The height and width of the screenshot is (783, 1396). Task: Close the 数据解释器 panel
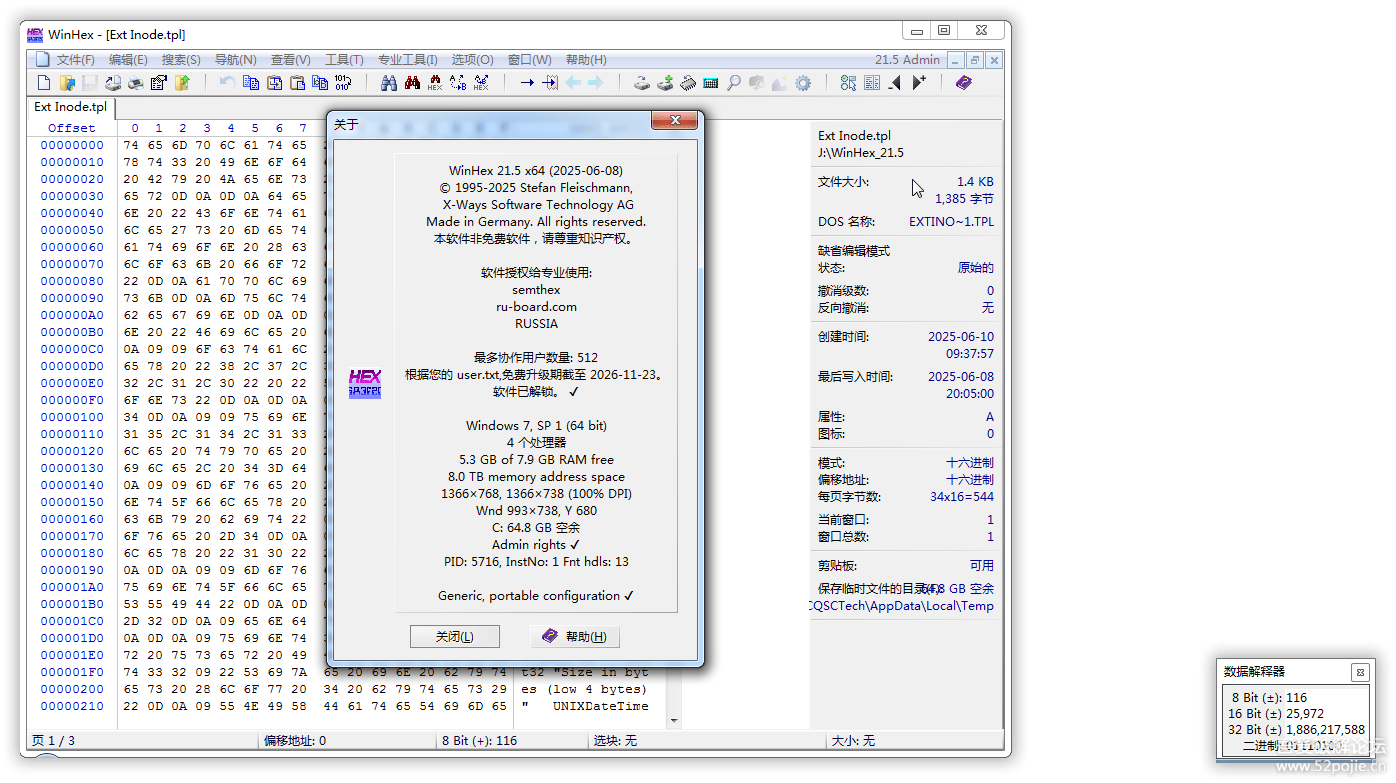coord(1359,673)
